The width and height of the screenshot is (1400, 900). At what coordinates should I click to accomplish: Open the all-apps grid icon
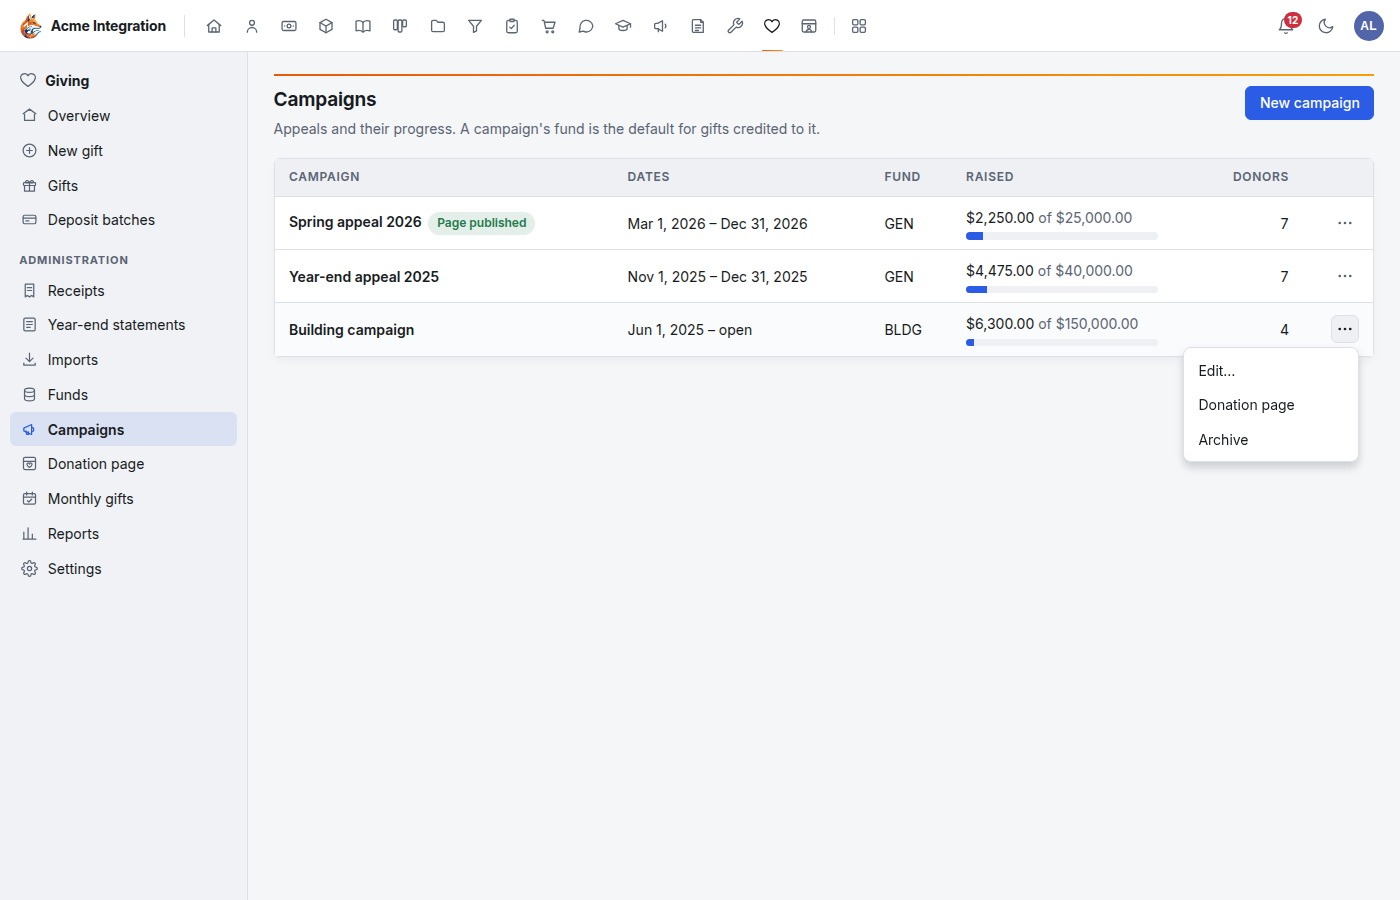point(859,26)
